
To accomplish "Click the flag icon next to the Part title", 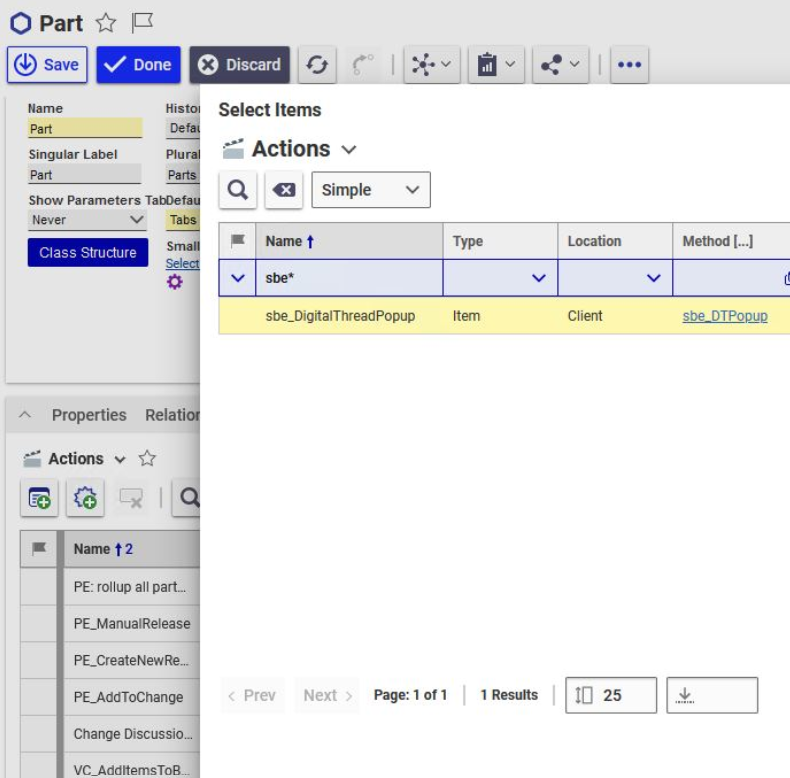I will (x=143, y=23).
